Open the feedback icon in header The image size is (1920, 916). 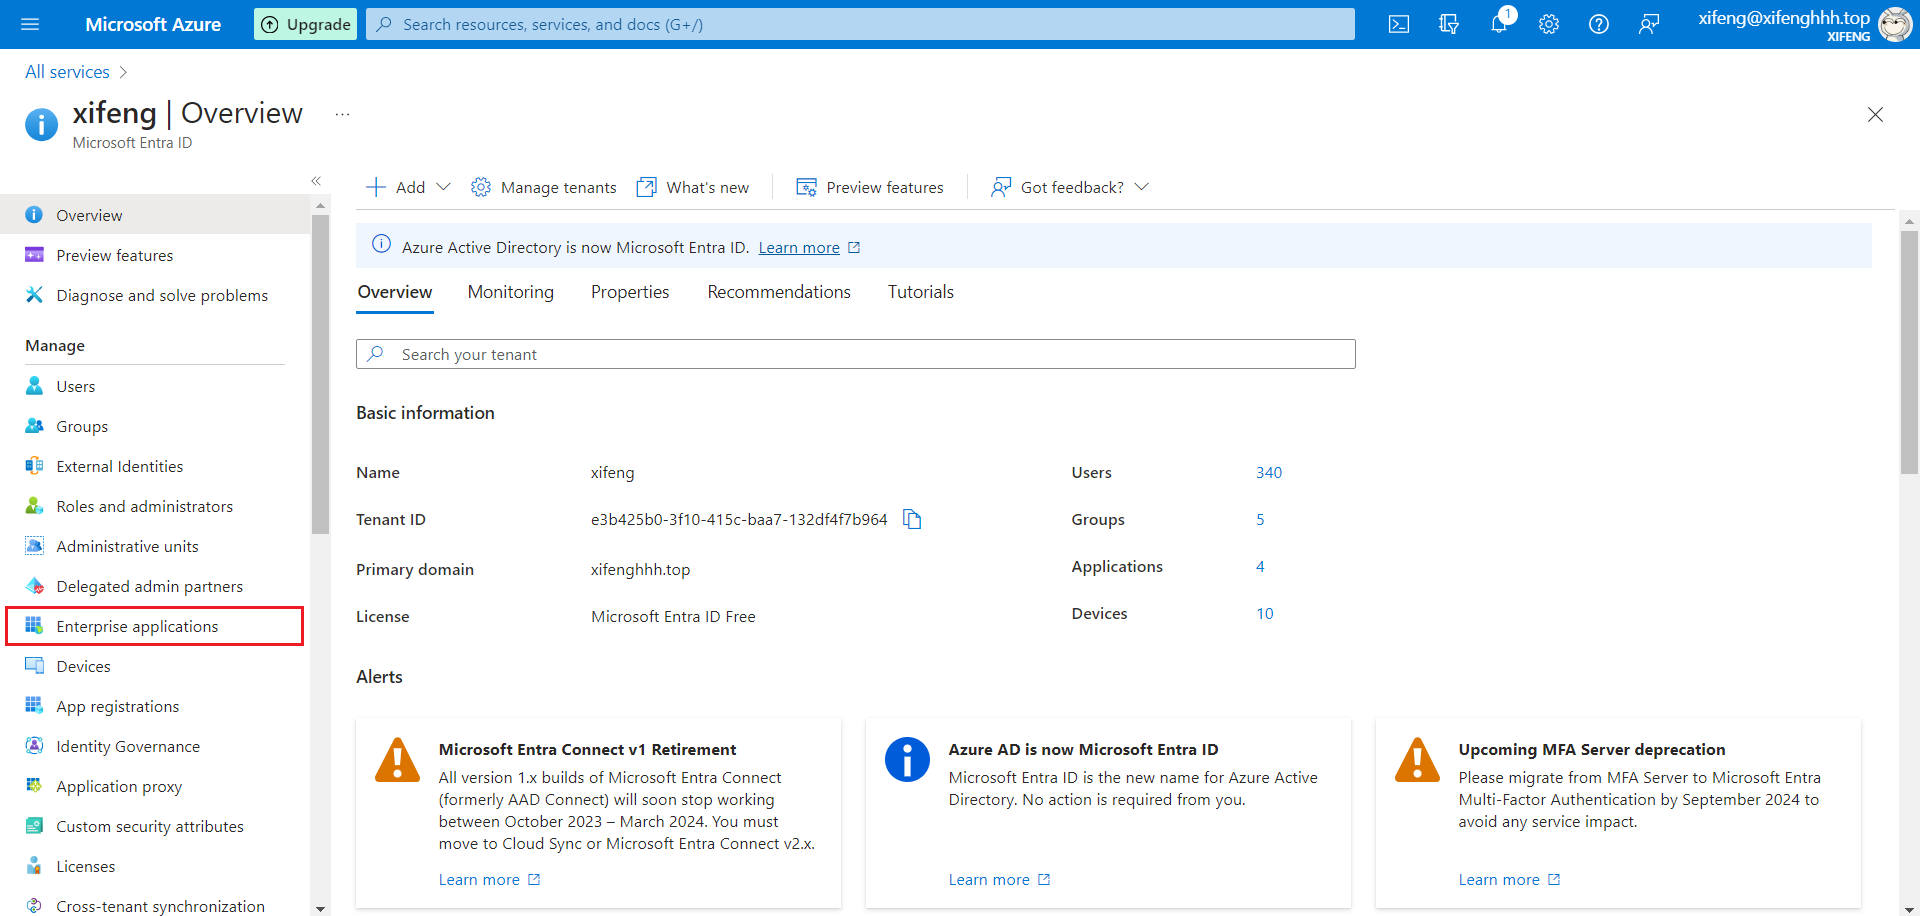[x=1649, y=24]
